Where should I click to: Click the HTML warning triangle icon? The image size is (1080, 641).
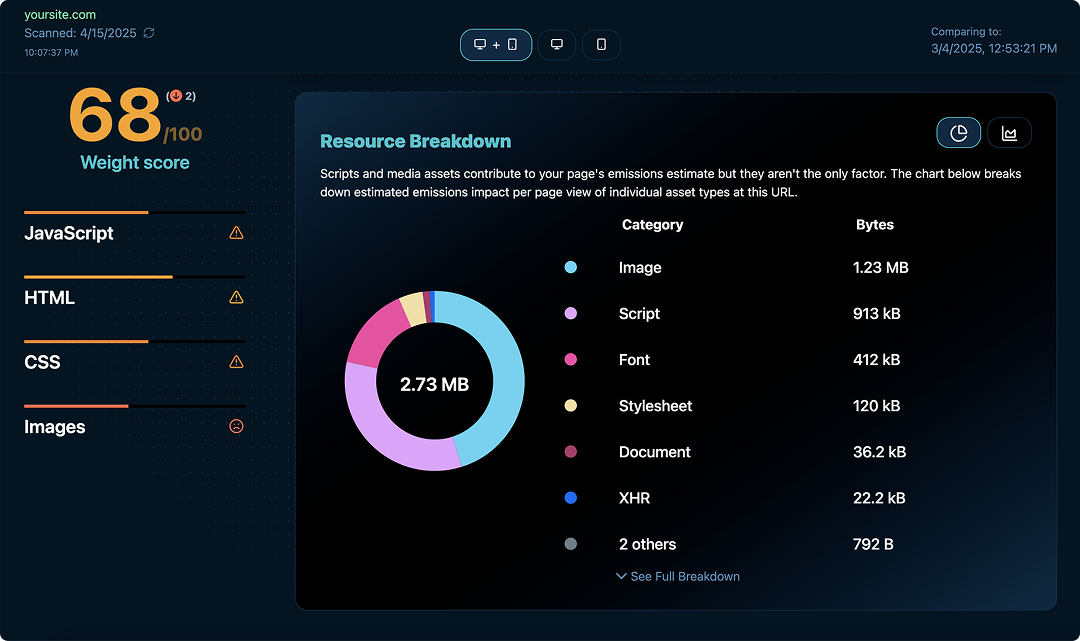click(x=236, y=297)
